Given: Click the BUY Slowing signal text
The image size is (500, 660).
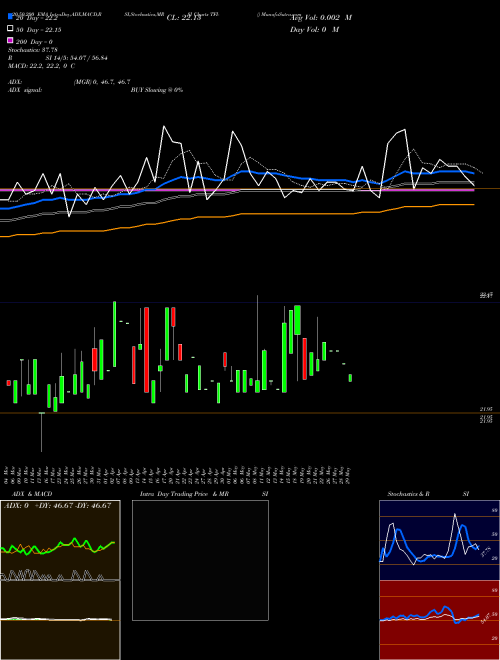Looking at the screenshot, I should [157, 90].
